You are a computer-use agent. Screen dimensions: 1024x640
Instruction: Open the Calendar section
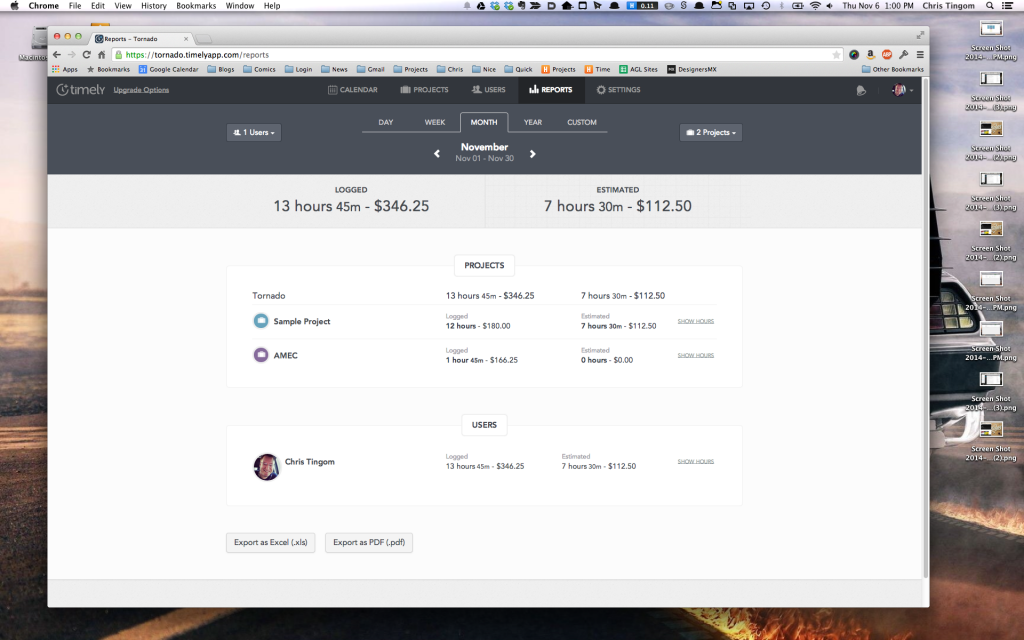click(x=353, y=89)
